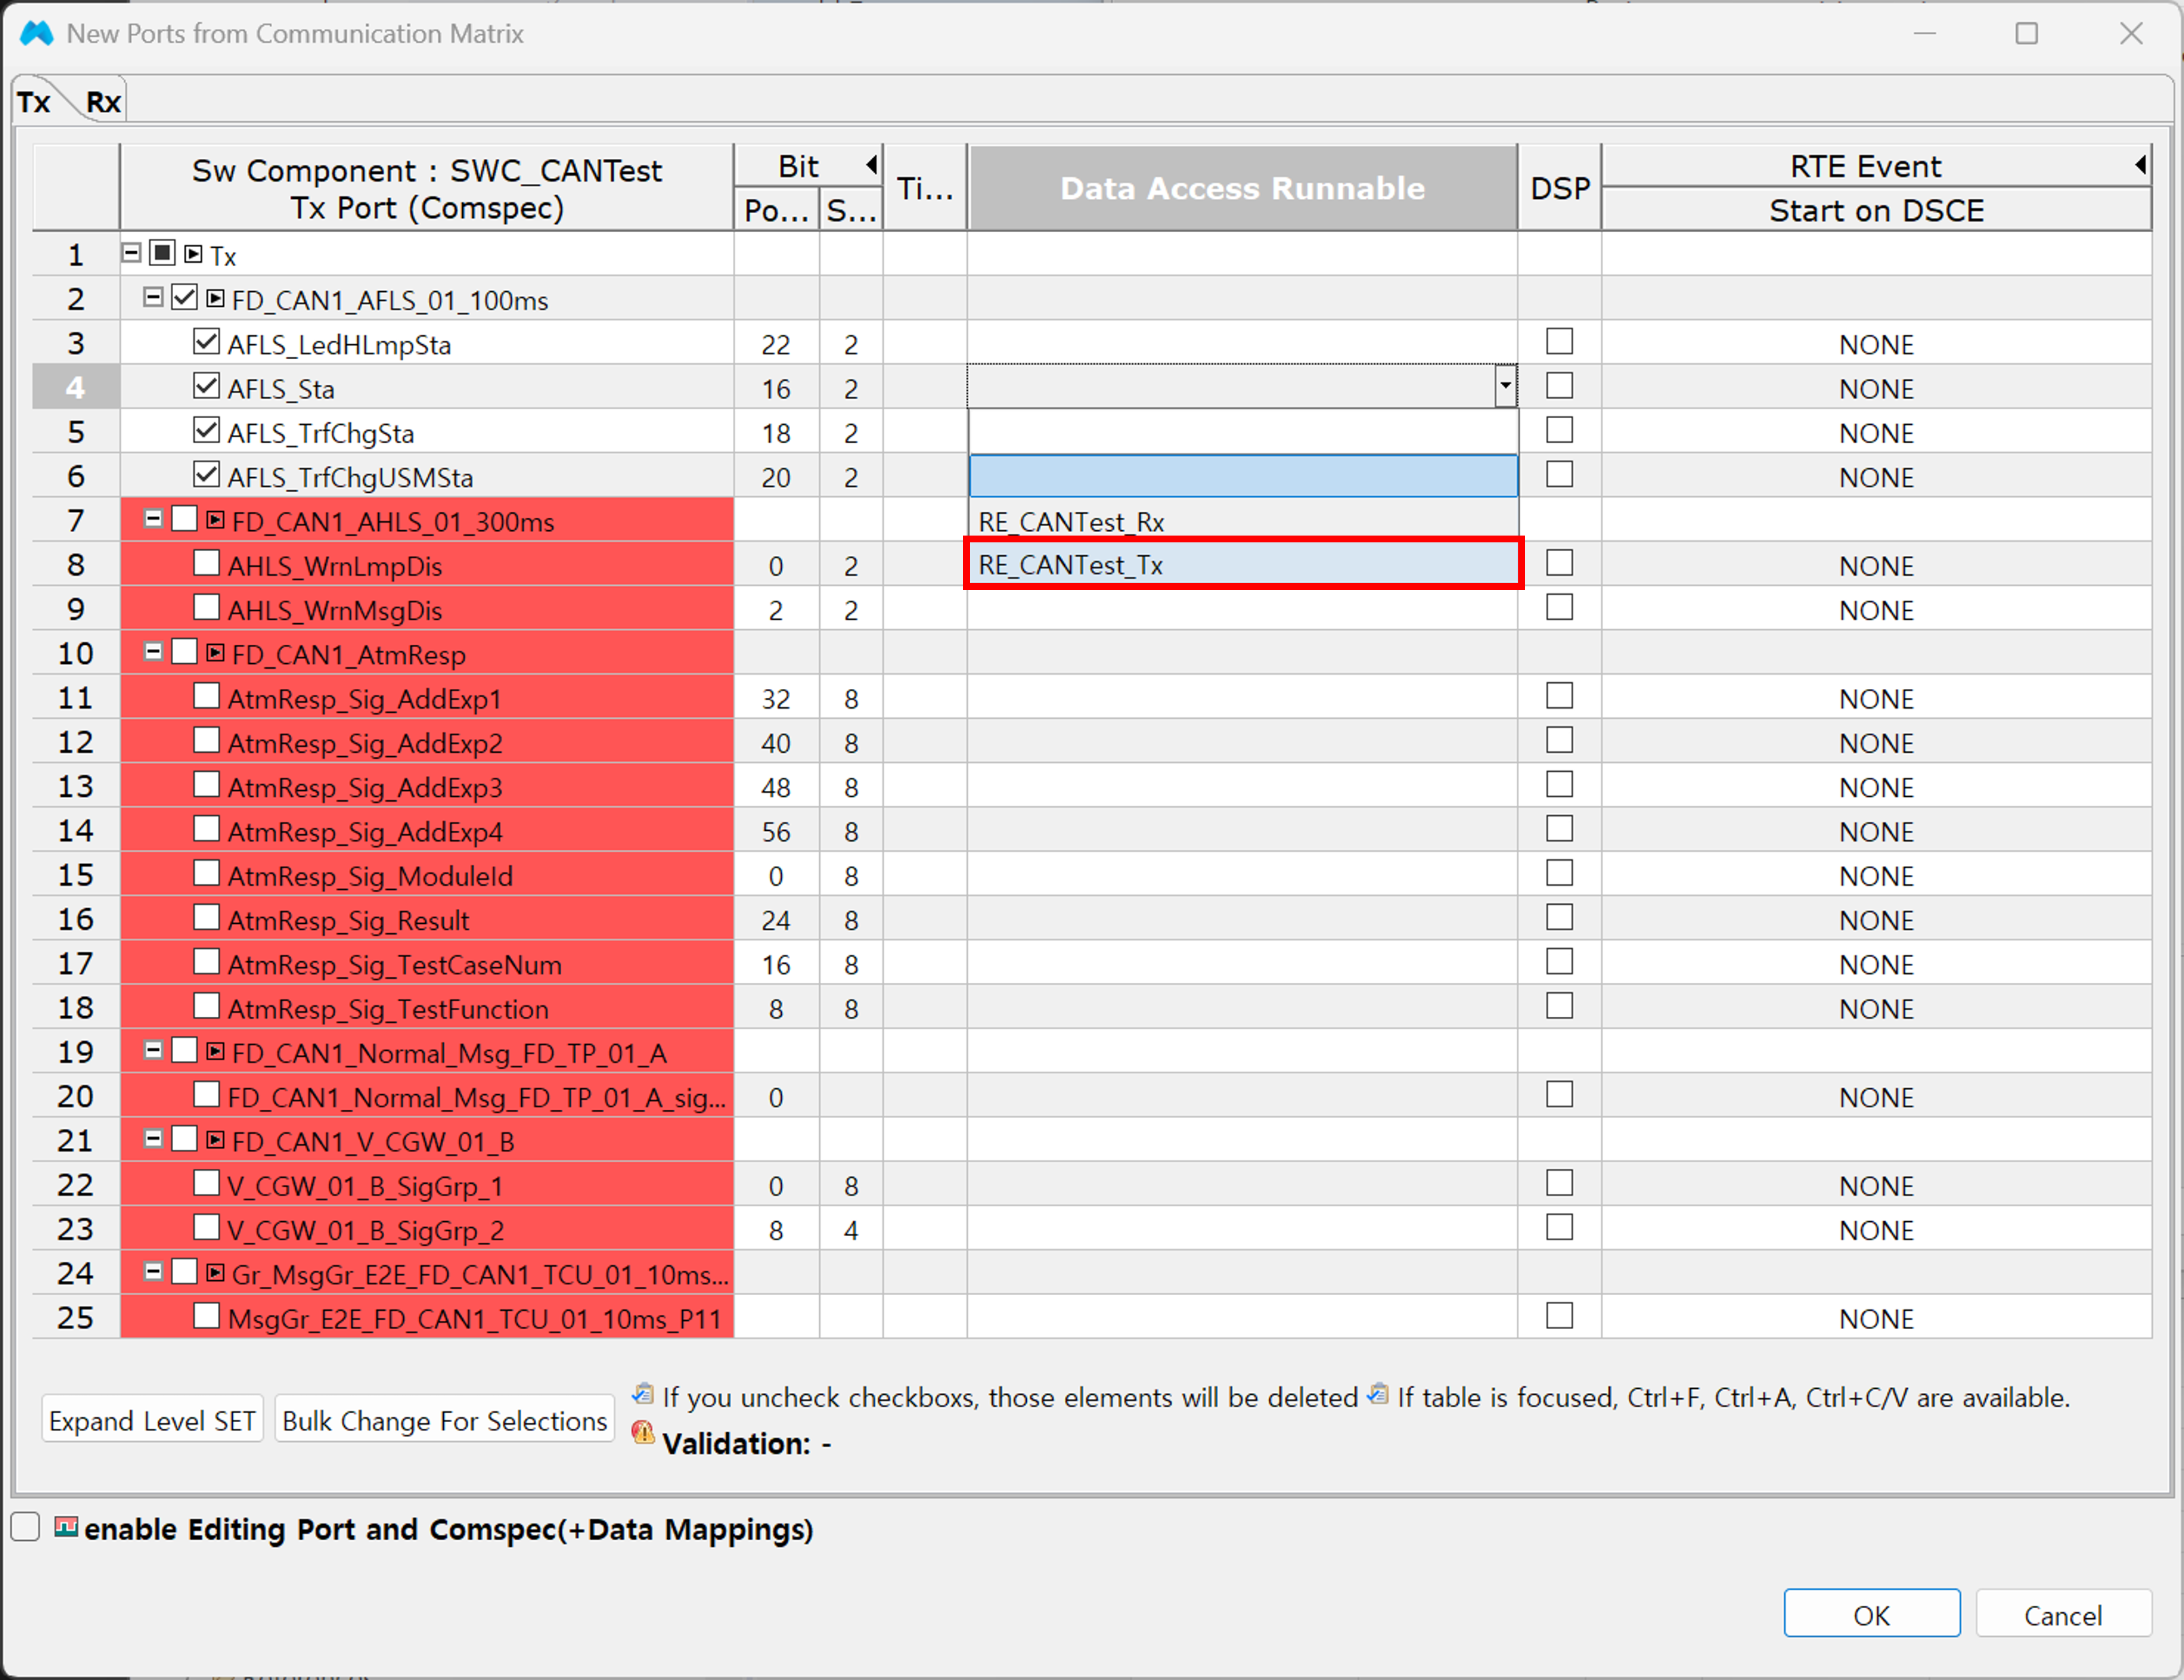Screen dimensions: 2184x1680
Task: Select RE_CANTest_Tx from the dropdown list
Action: 1243,564
